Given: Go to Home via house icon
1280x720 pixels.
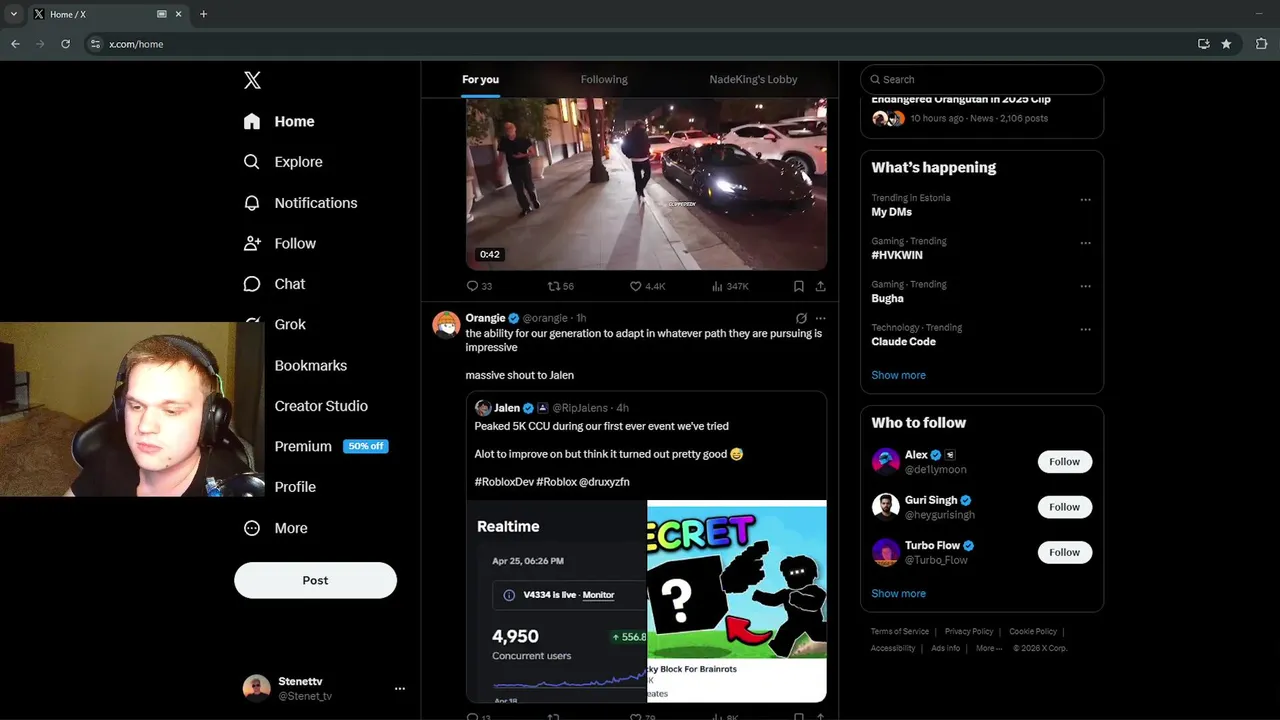Looking at the screenshot, I should coord(252,121).
